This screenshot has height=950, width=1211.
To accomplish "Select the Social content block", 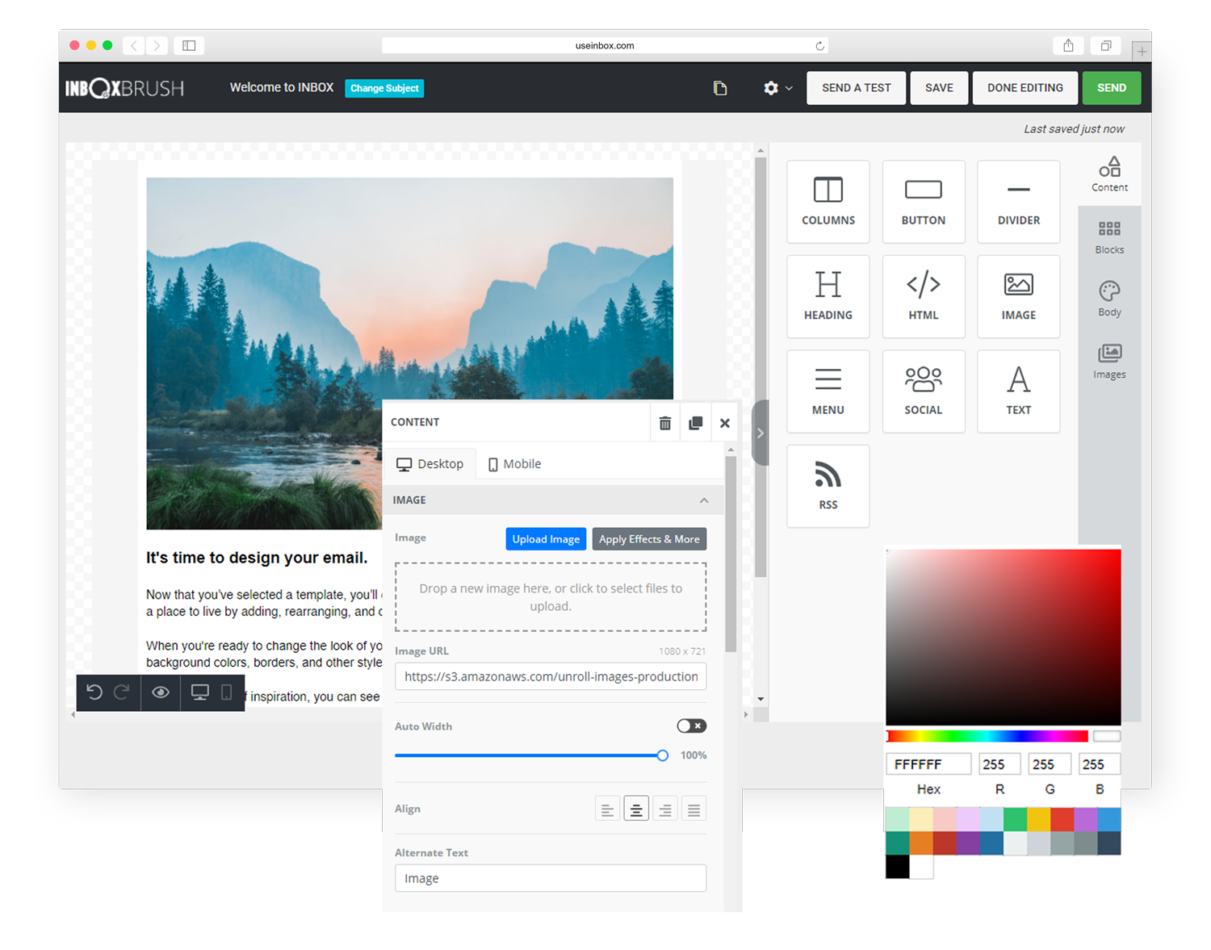I will pyautogui.click(x=923, y=390).
